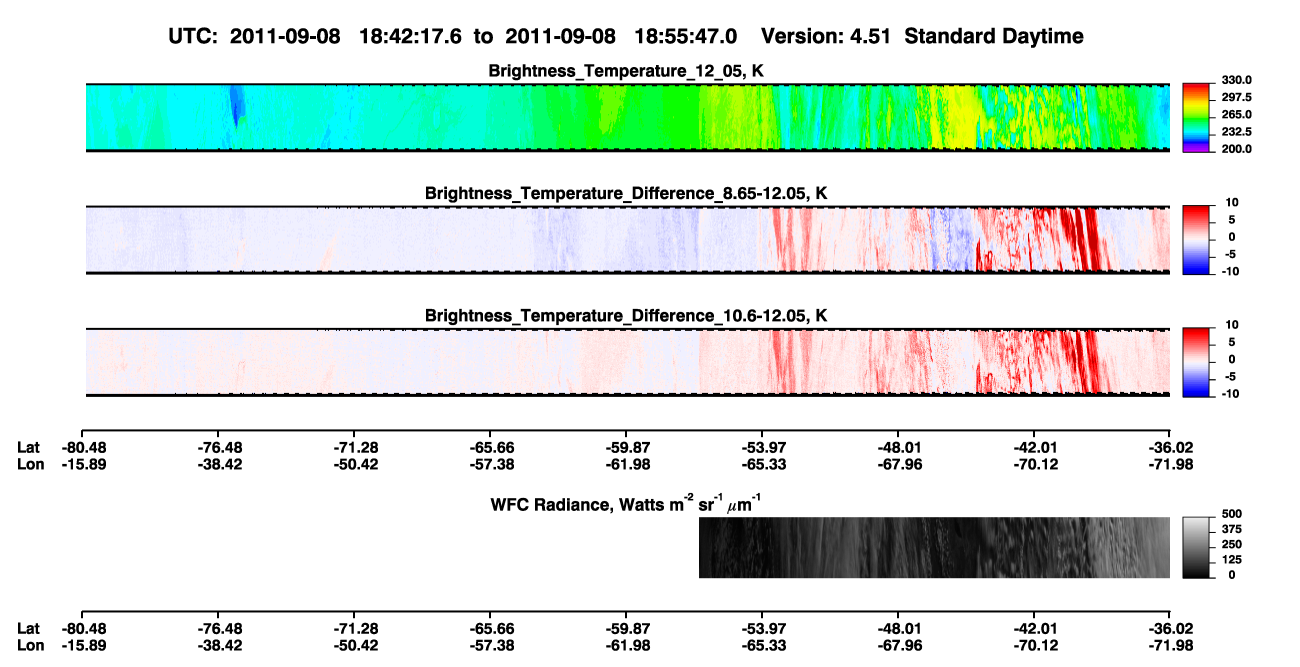Click the '232.5' color bar label
Viewport: 1300px width, 667px height.
[1236, 131]
